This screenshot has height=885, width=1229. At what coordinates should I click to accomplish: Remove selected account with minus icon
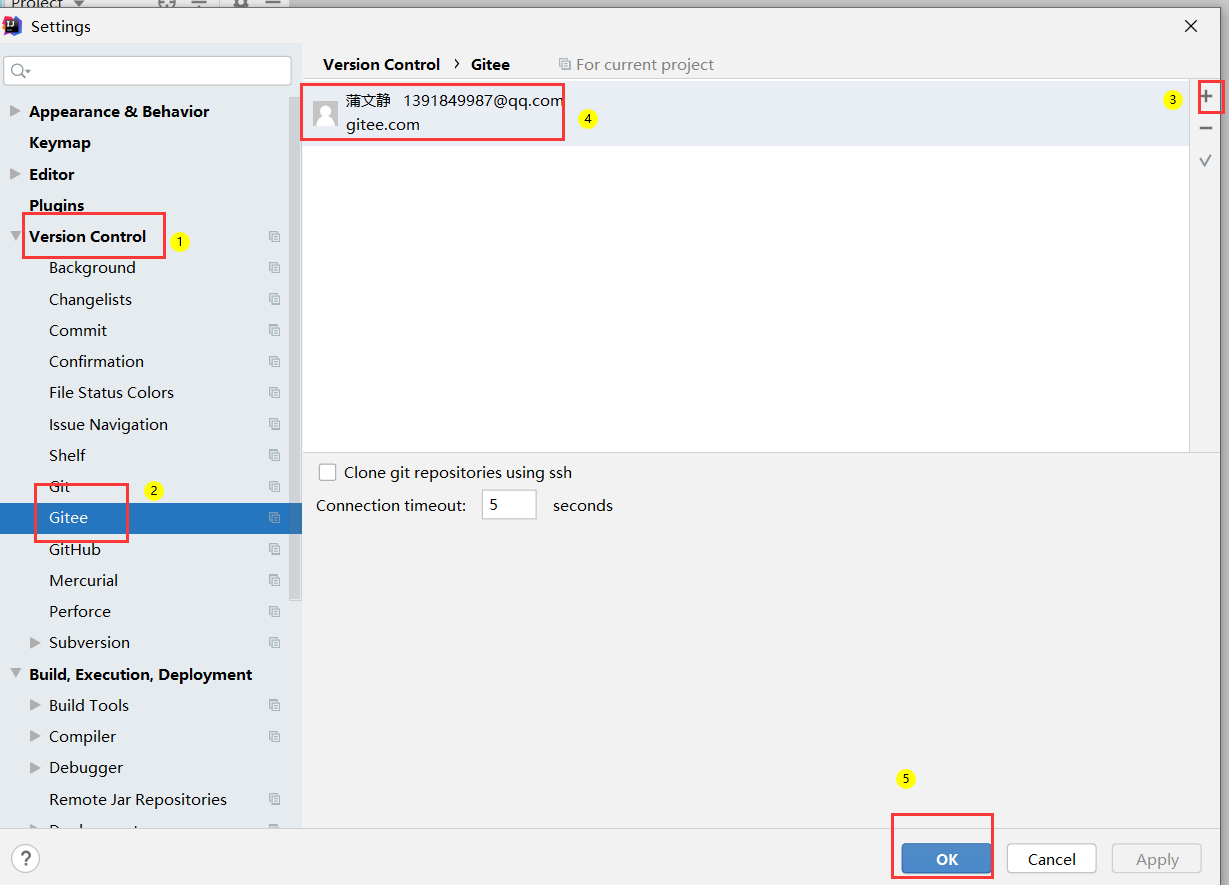[1206, 128]
